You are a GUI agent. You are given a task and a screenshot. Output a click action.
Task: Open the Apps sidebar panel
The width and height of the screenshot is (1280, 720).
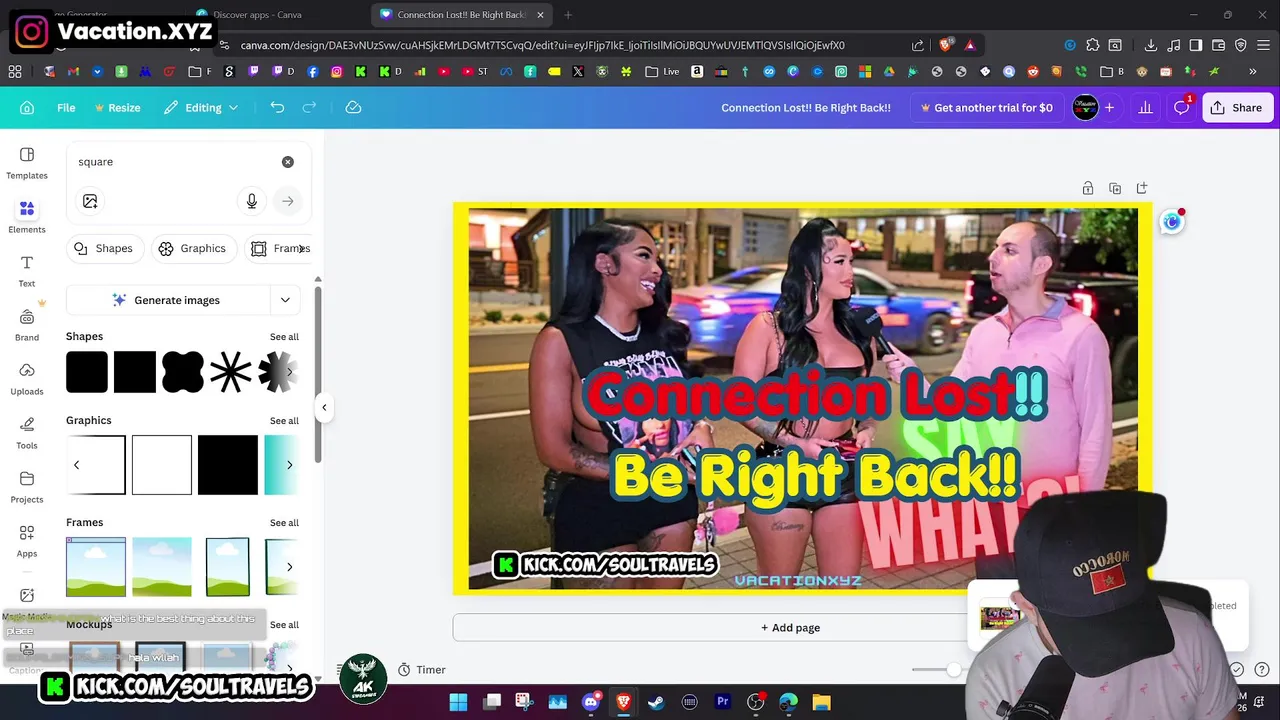point(27,541)
